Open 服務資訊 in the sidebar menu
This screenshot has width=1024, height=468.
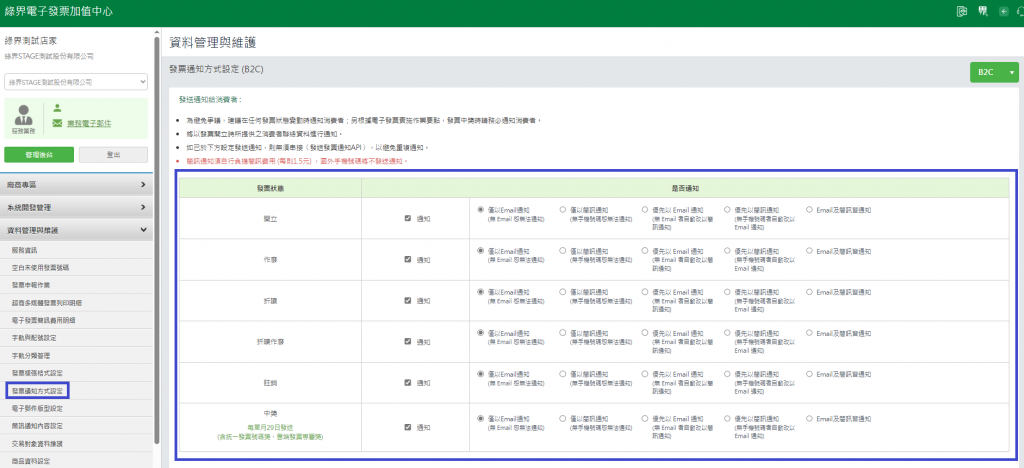[x=76, y=250]
